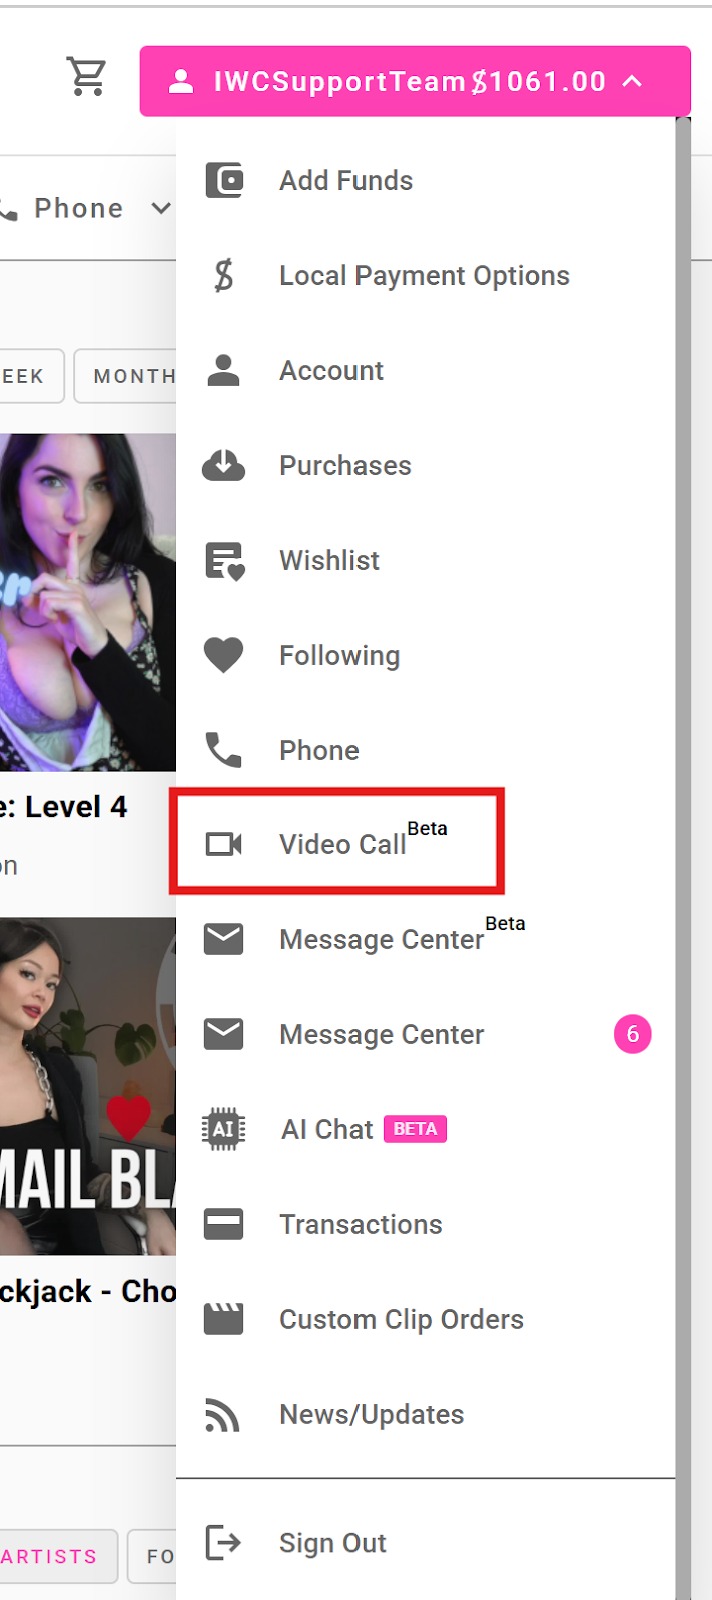
Task: Click the heart icon next to Following
Action: [x=224, y=655]
